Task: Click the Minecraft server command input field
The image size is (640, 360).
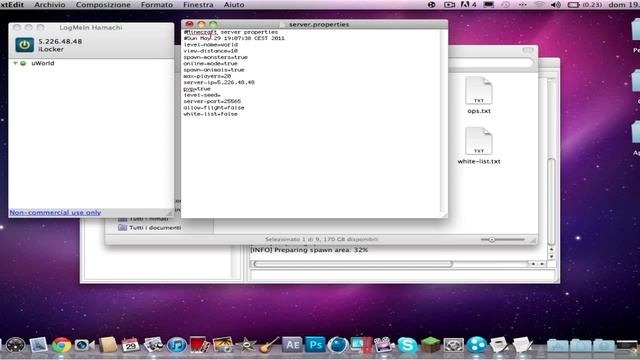Action: tap(403, 275)
